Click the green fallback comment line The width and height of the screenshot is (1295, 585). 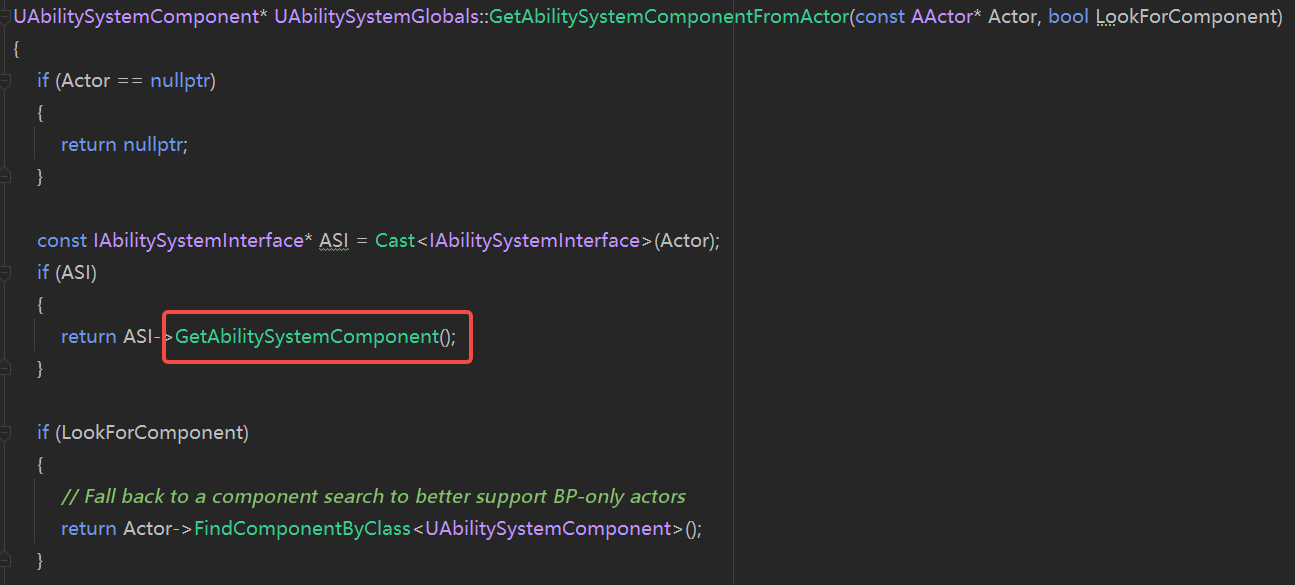coord(373,497)
